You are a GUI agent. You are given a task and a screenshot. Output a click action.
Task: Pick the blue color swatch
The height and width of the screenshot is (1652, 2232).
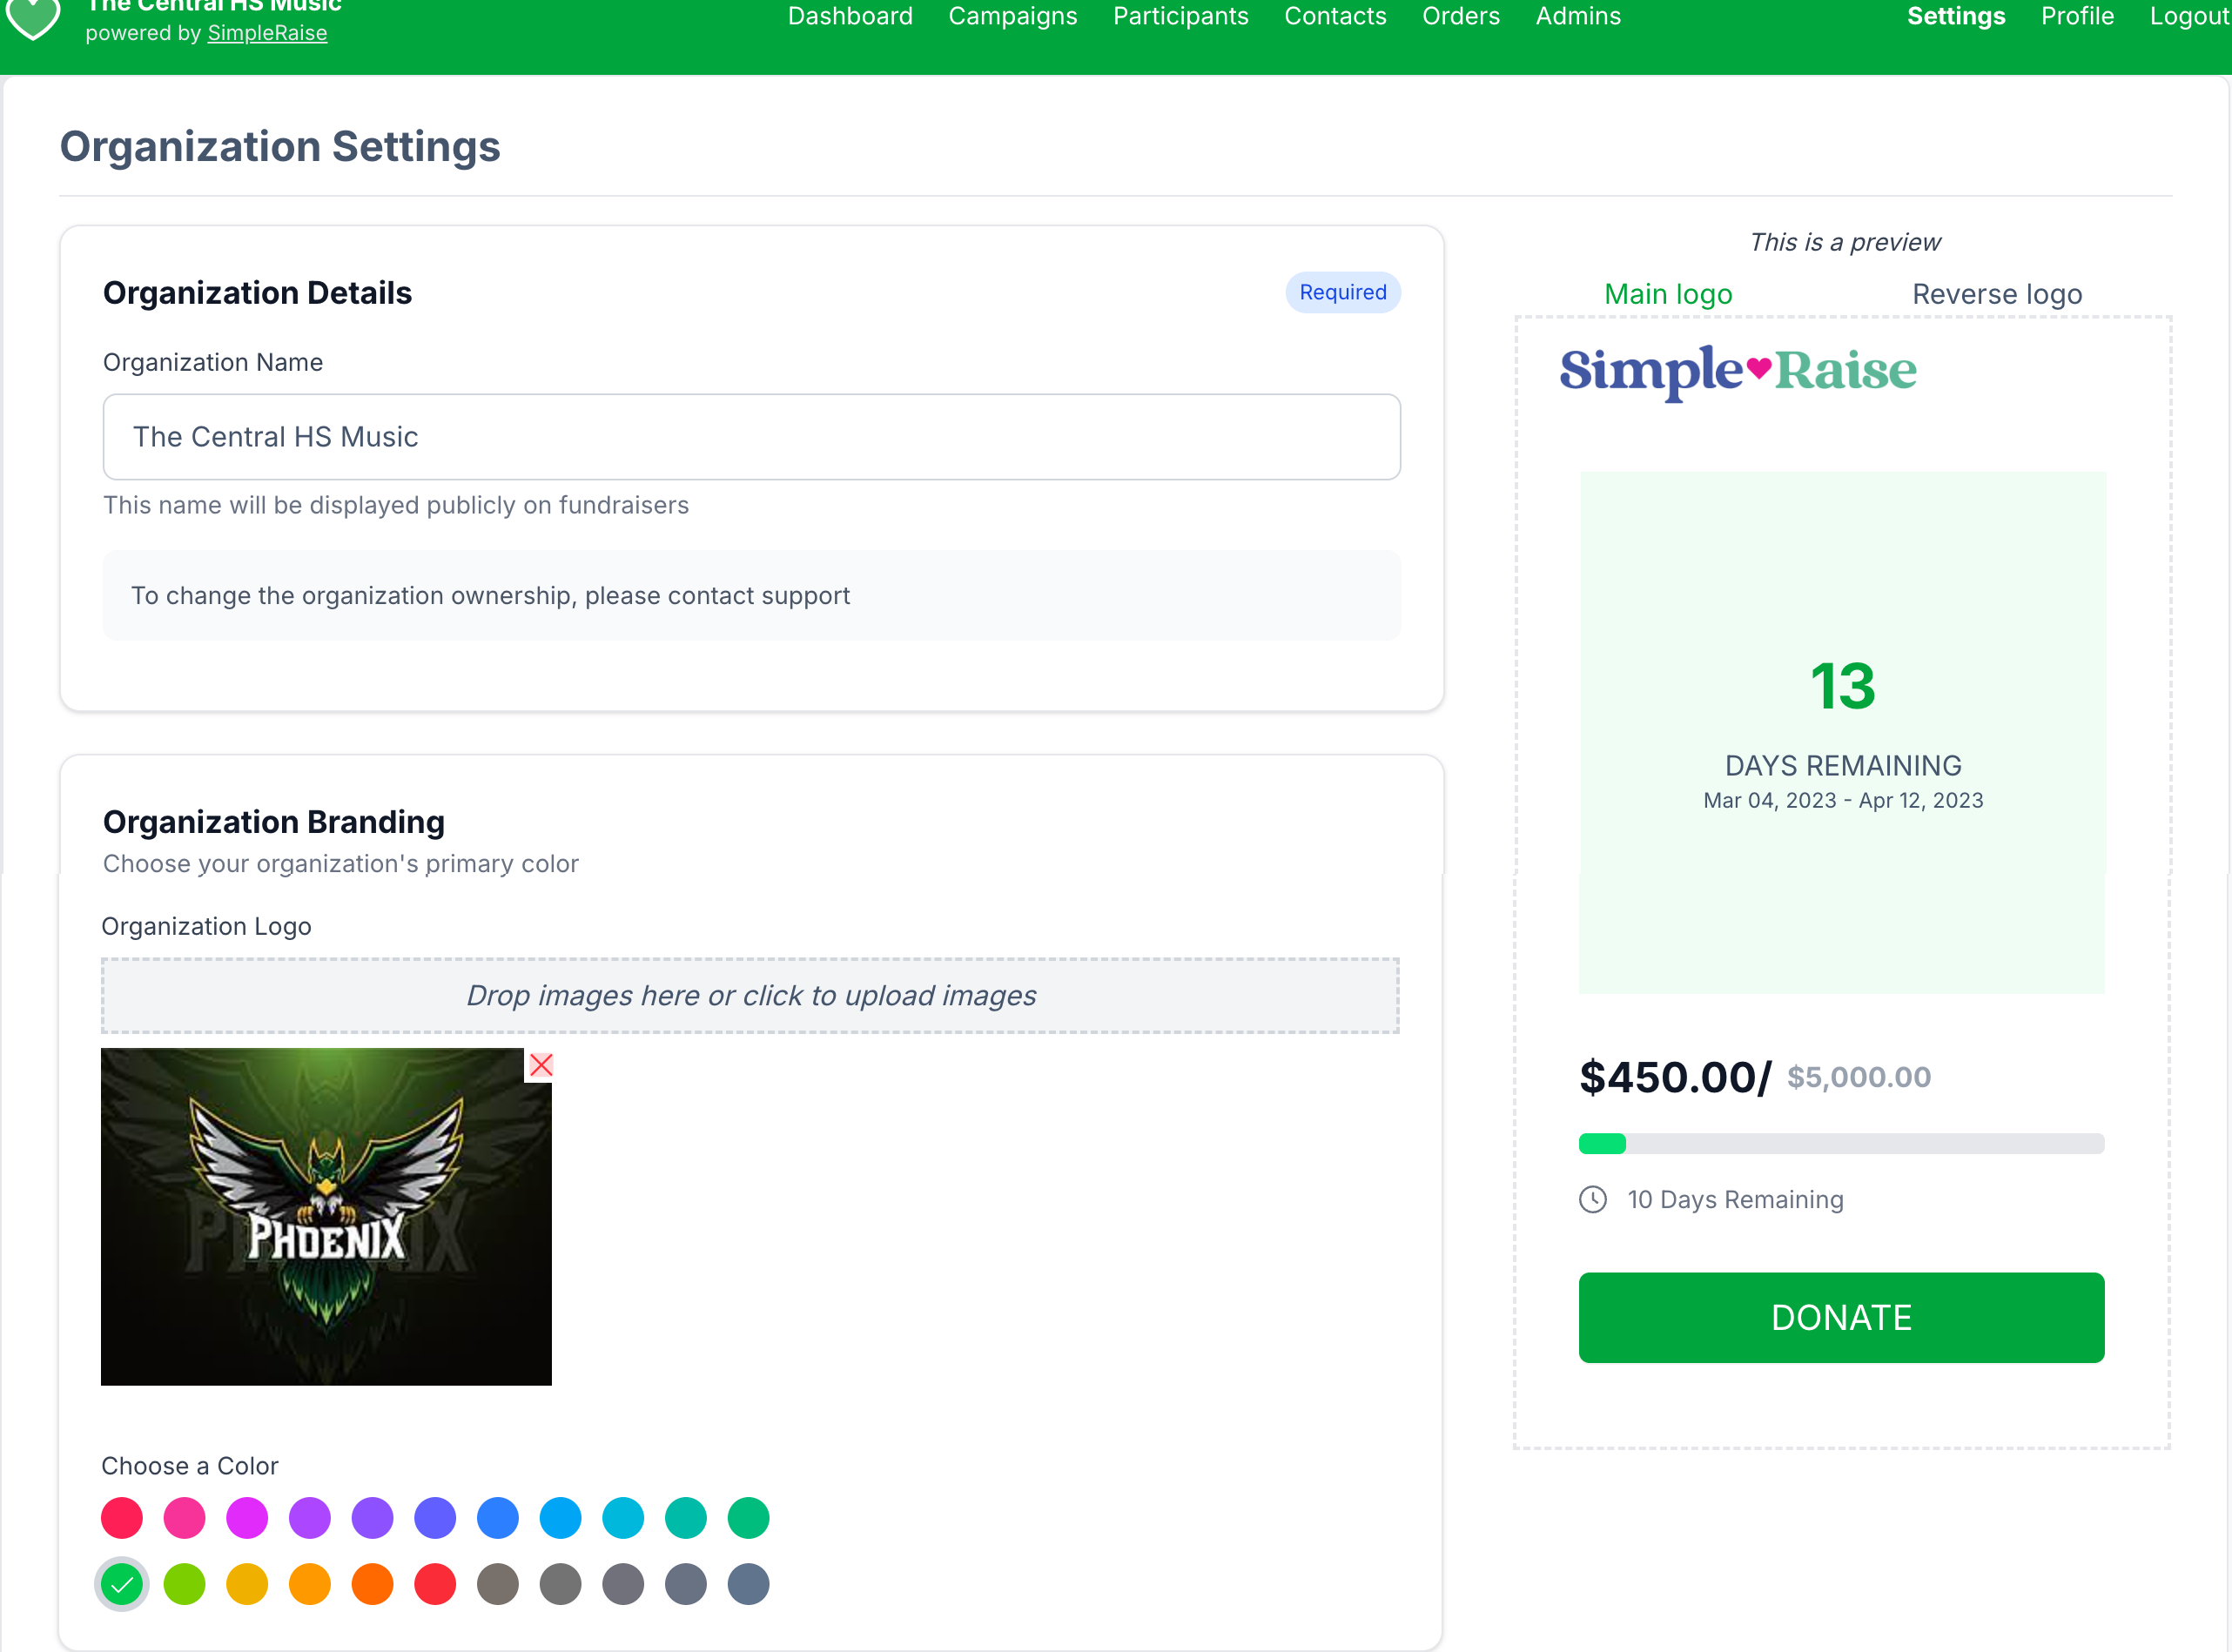pos(498,1518)
